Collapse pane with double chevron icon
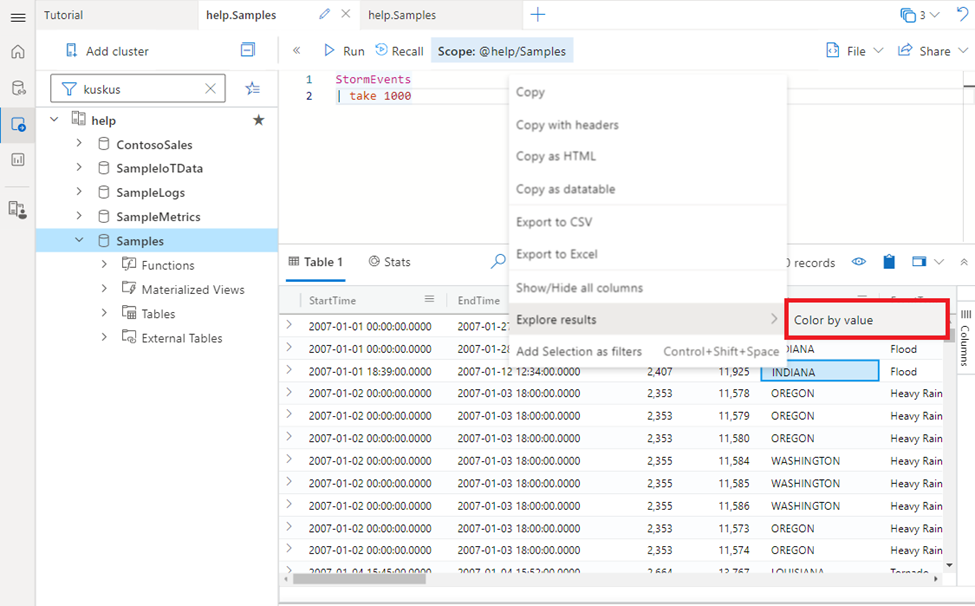 297,50
